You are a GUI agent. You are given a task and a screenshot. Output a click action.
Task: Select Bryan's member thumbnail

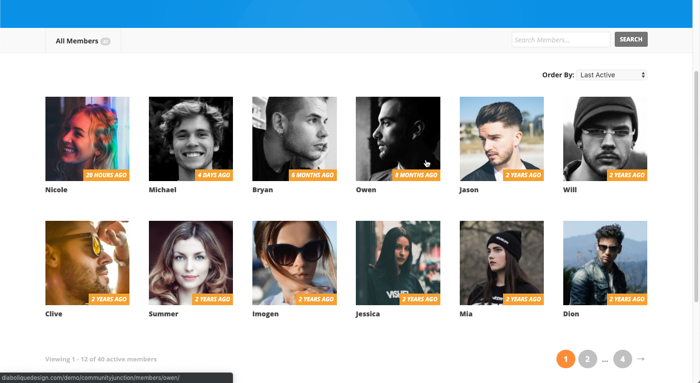(x=294, y=139)
